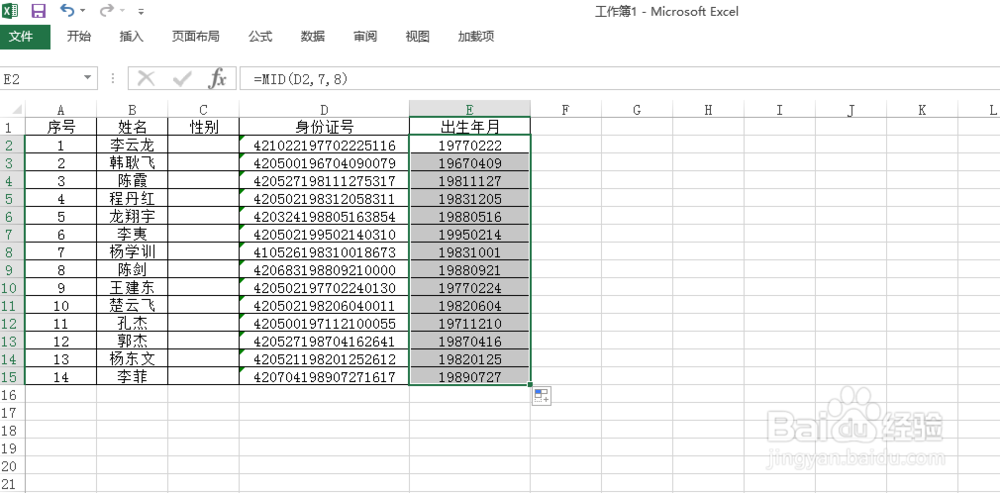Select row 21 header
This screenshot has width=1000, height=493.
(12, 483)
